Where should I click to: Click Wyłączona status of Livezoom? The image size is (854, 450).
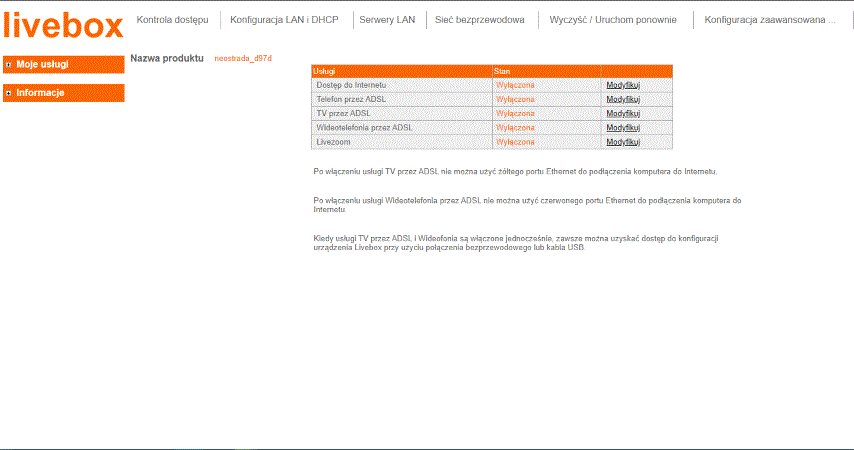(x=515, y=142)
